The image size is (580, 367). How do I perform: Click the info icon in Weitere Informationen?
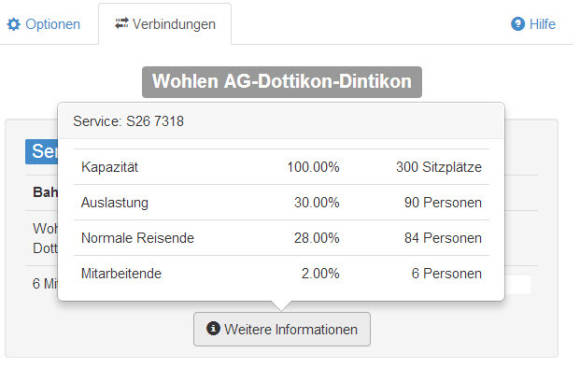[x=213, y=328]
